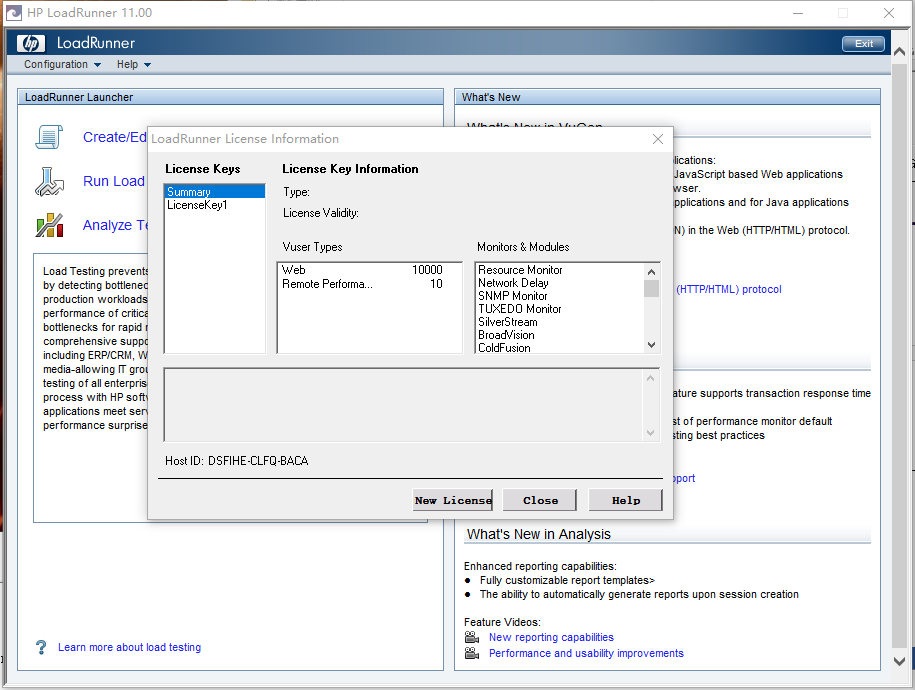Viewport: 915px width, 690px height.
Task: Open the Help menu
Action: click(x=134, y=64)
